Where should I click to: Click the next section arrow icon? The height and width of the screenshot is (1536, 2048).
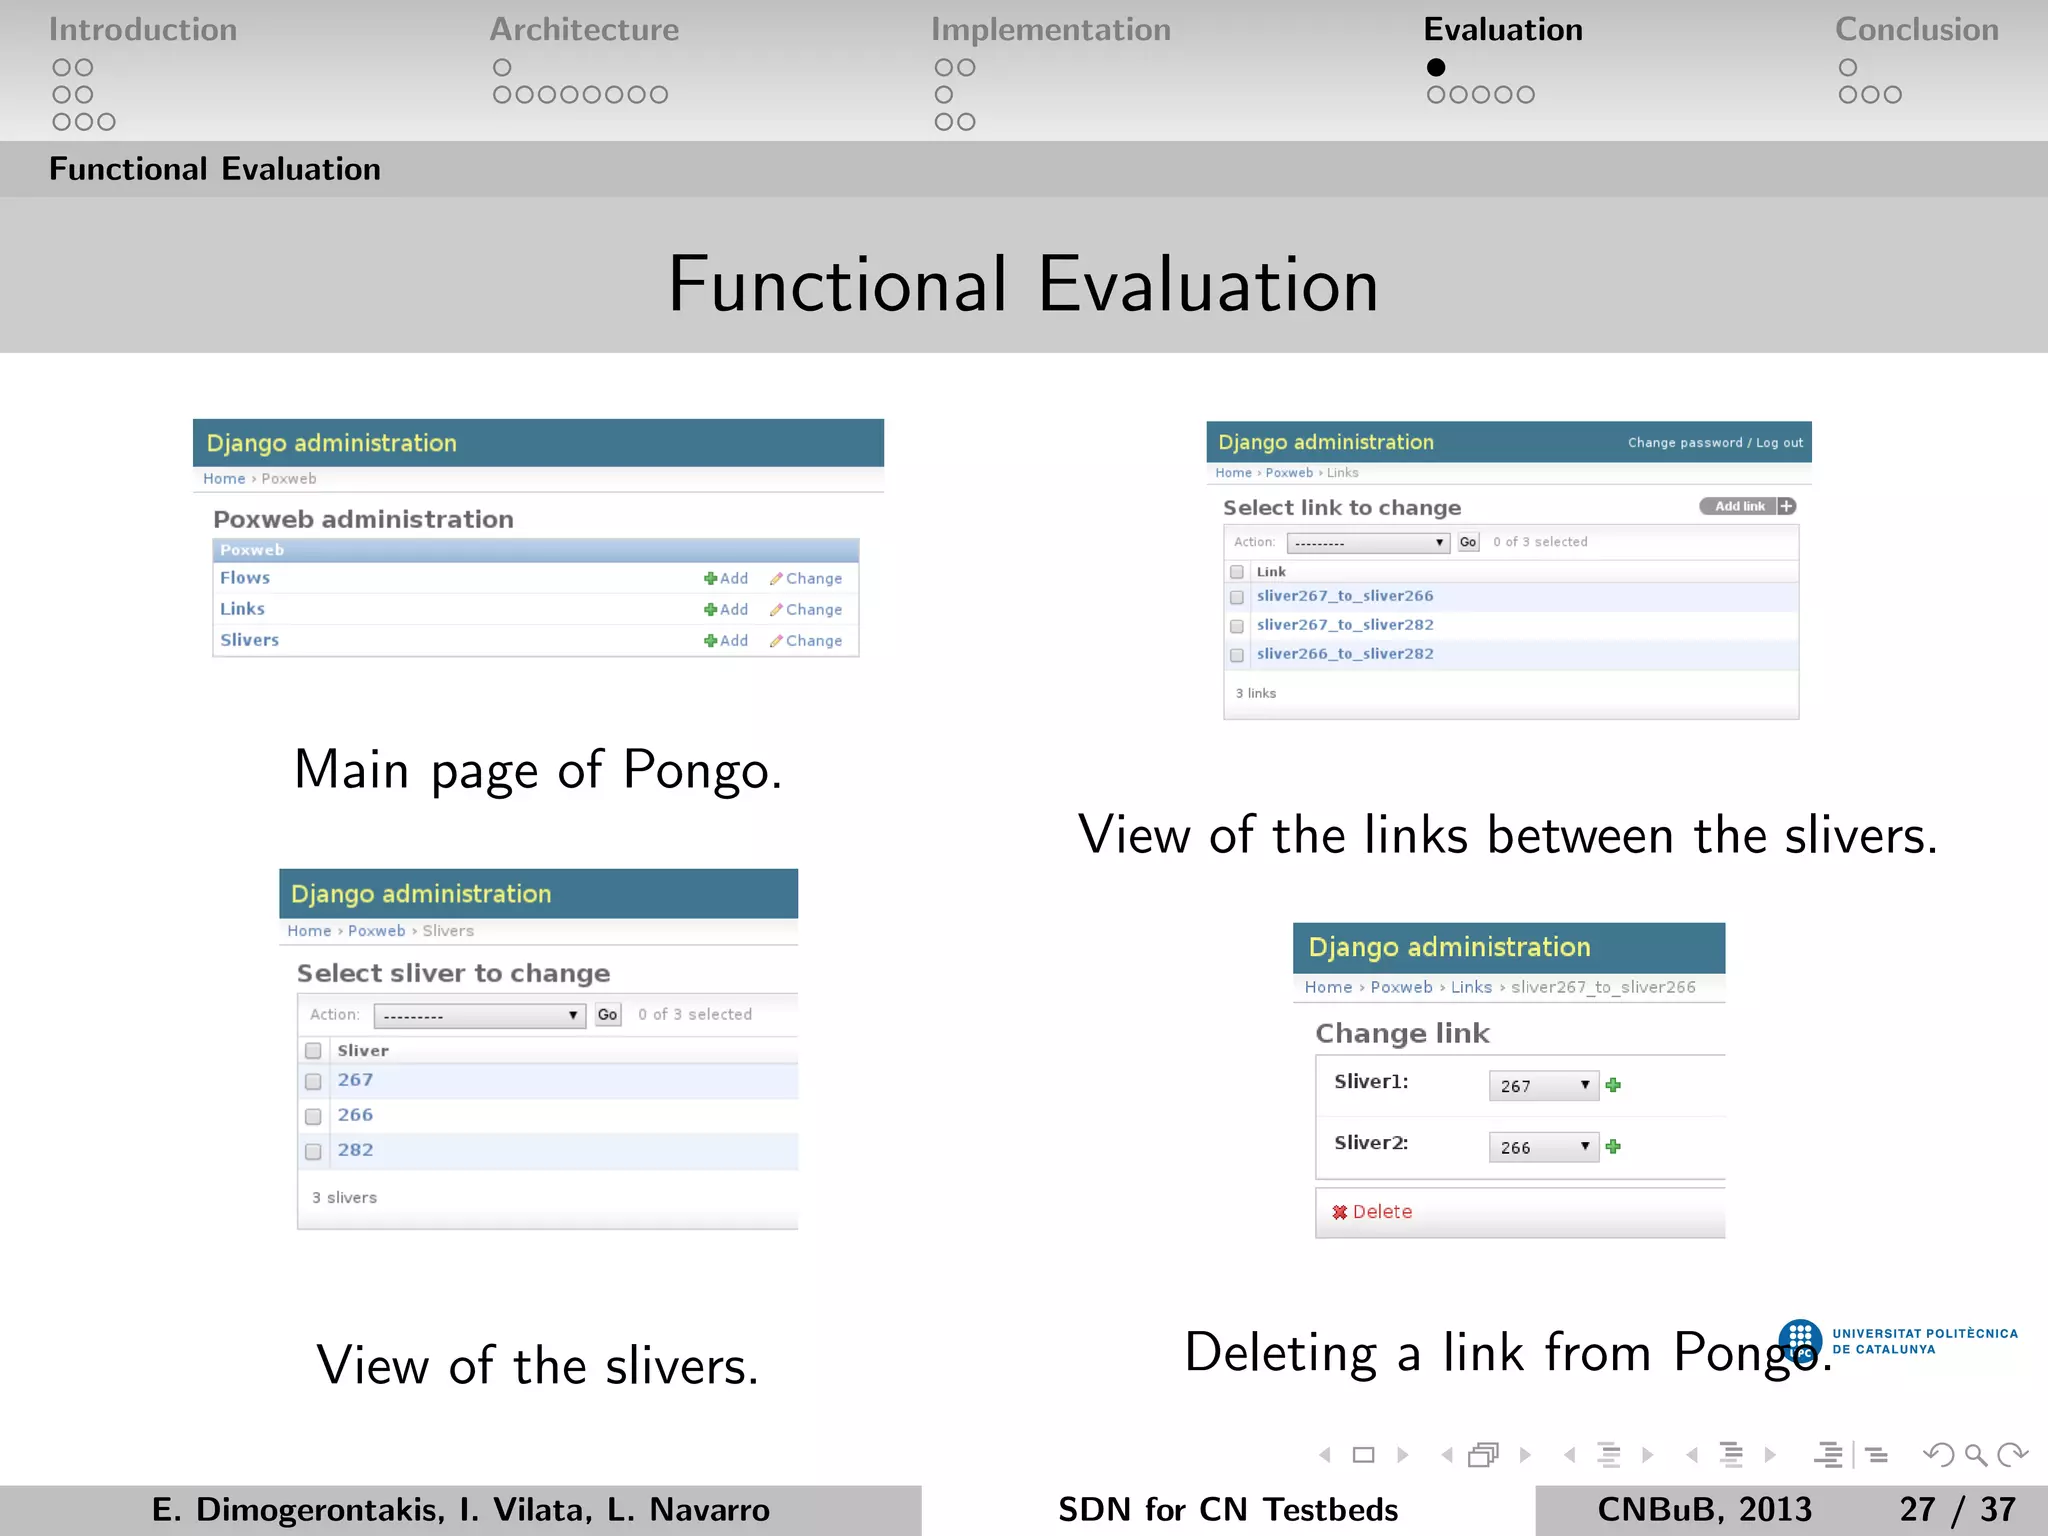(x=1770, y=1455)
